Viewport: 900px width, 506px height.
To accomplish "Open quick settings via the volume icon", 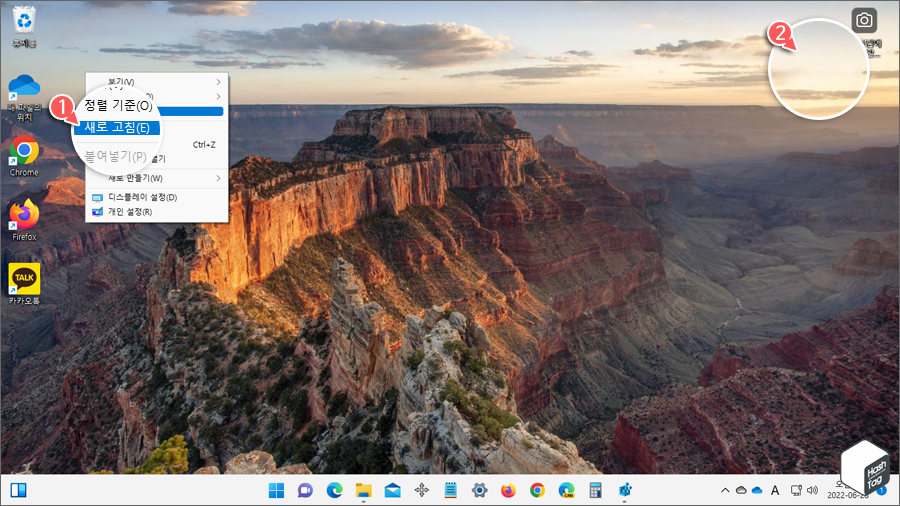I will pos(812,491).
